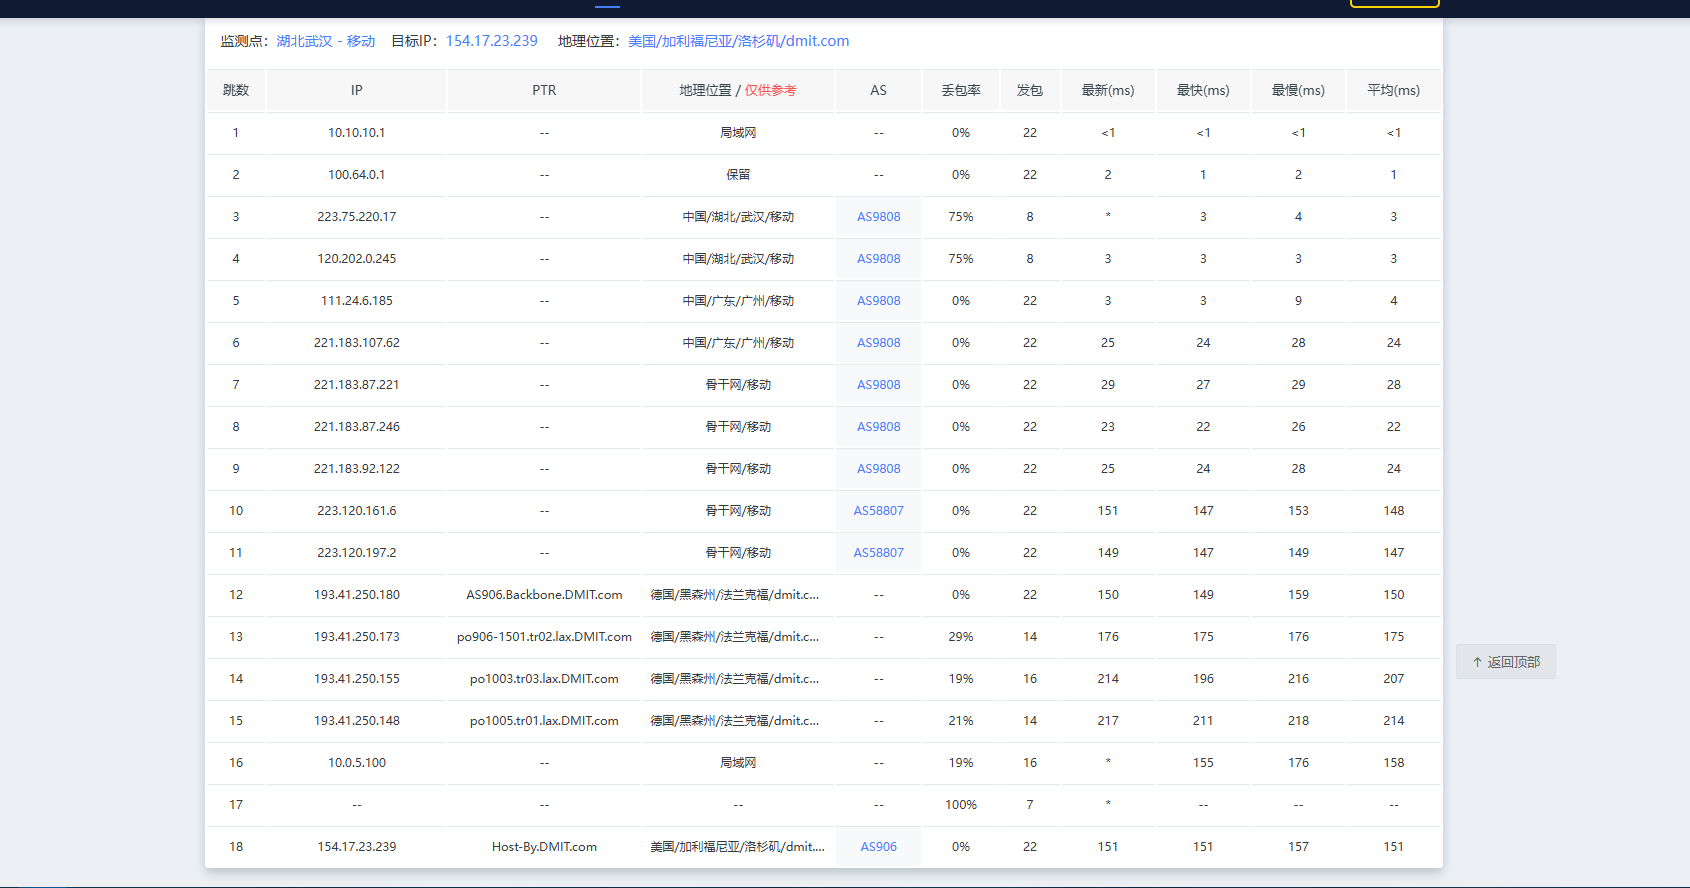Image resolution: width=1690 pixels, height=888 pixels.
Task: Open AS58807 link for 223.120.197.2
Action: tap(879, 553)
